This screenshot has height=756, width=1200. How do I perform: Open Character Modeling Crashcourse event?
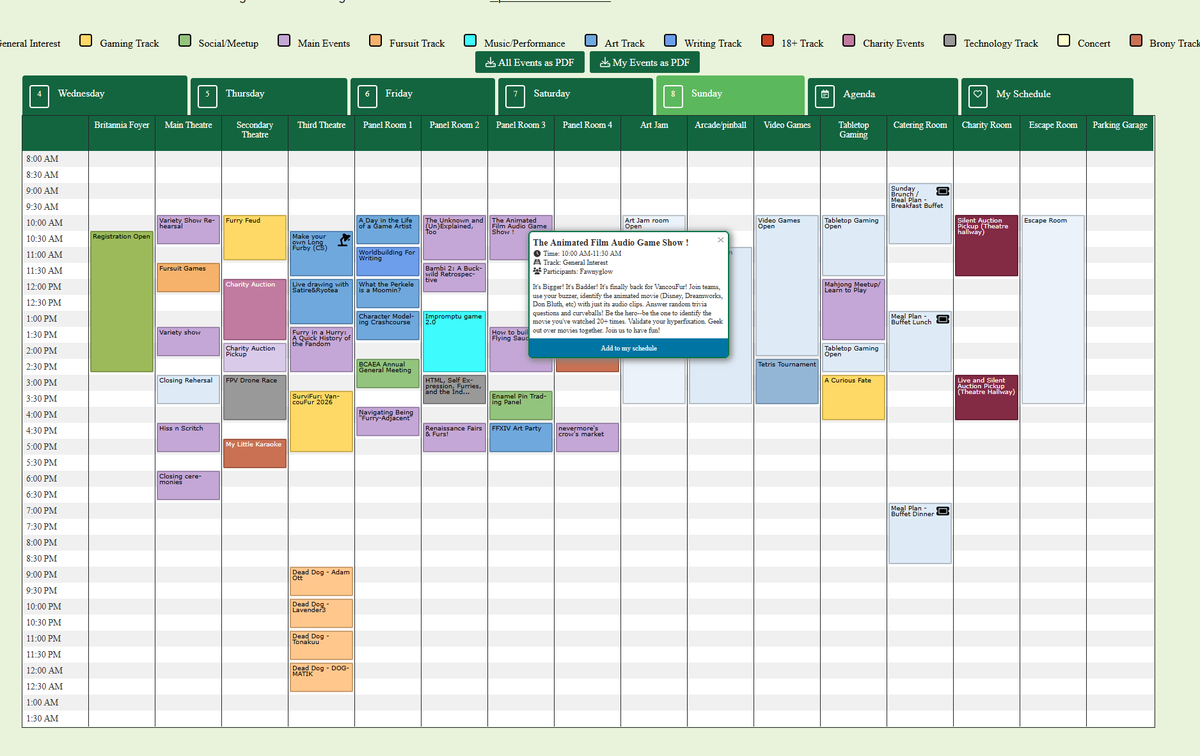(x=388, y=325)
